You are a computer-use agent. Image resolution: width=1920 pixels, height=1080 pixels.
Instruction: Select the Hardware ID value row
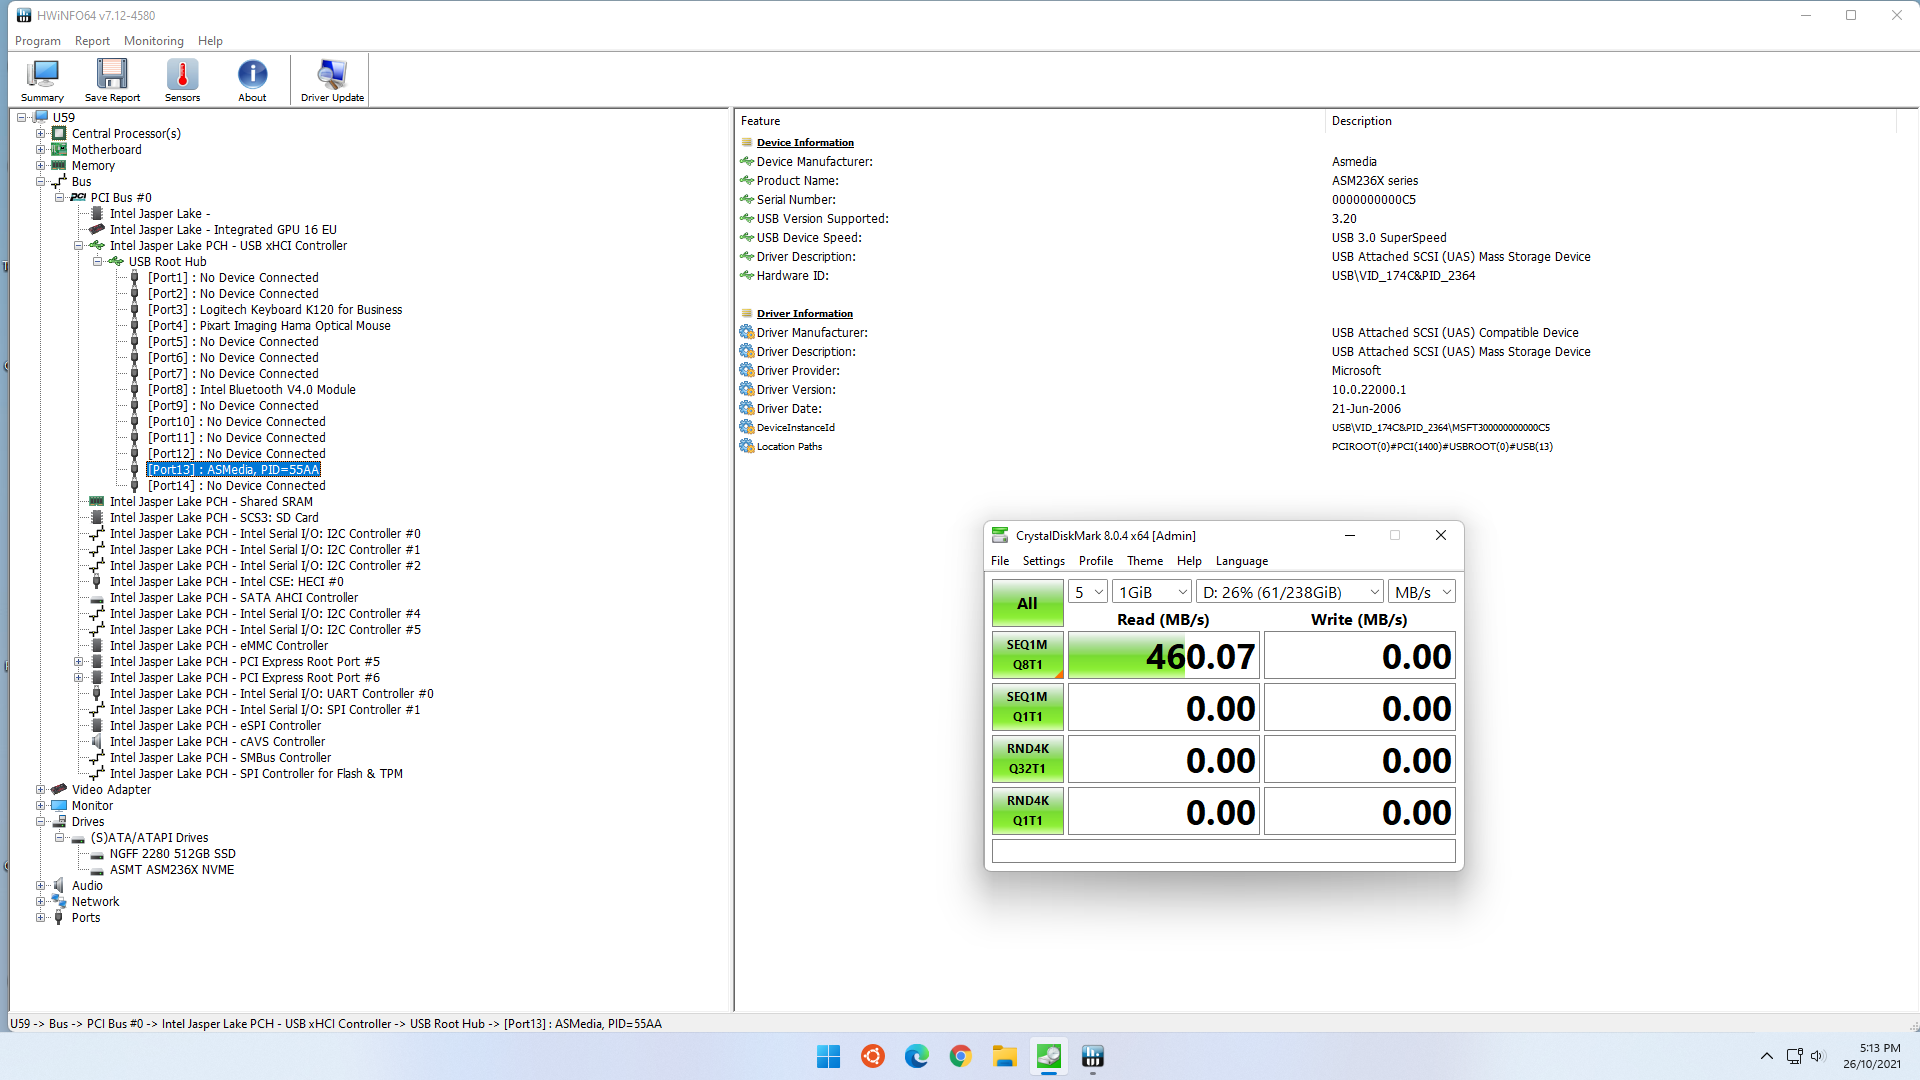point(1403,276)
